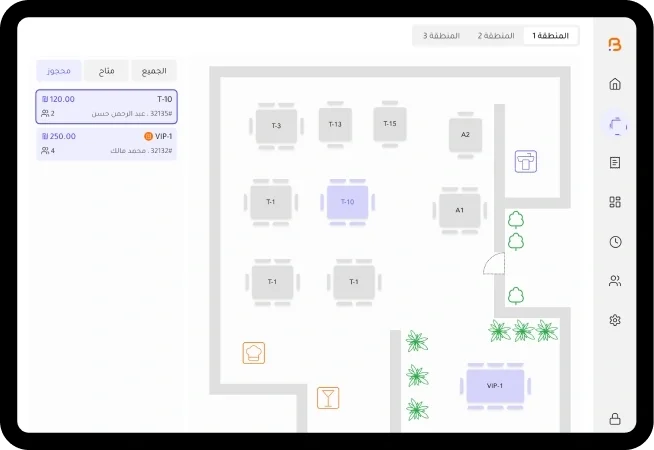654x450 pixels.
Task: Select table T-1 beside T-10
Action: pyautogui.click(x=271, y=202)
